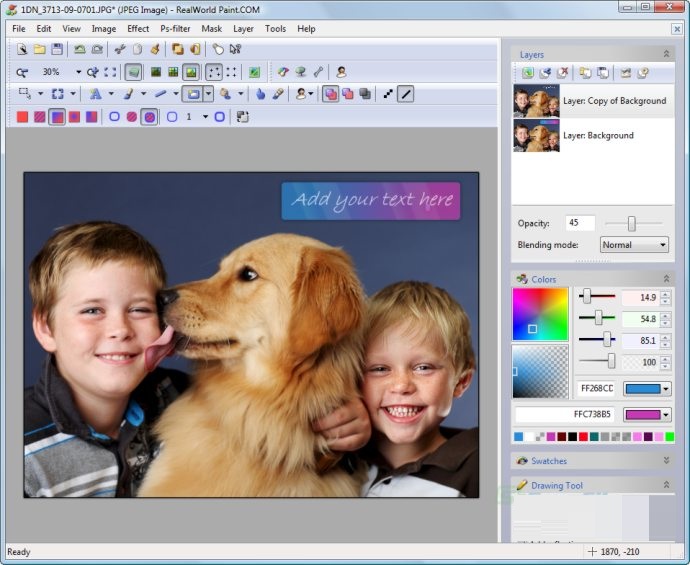
Task: Click the delete layer icon with red X
Action: click(563, 73)
